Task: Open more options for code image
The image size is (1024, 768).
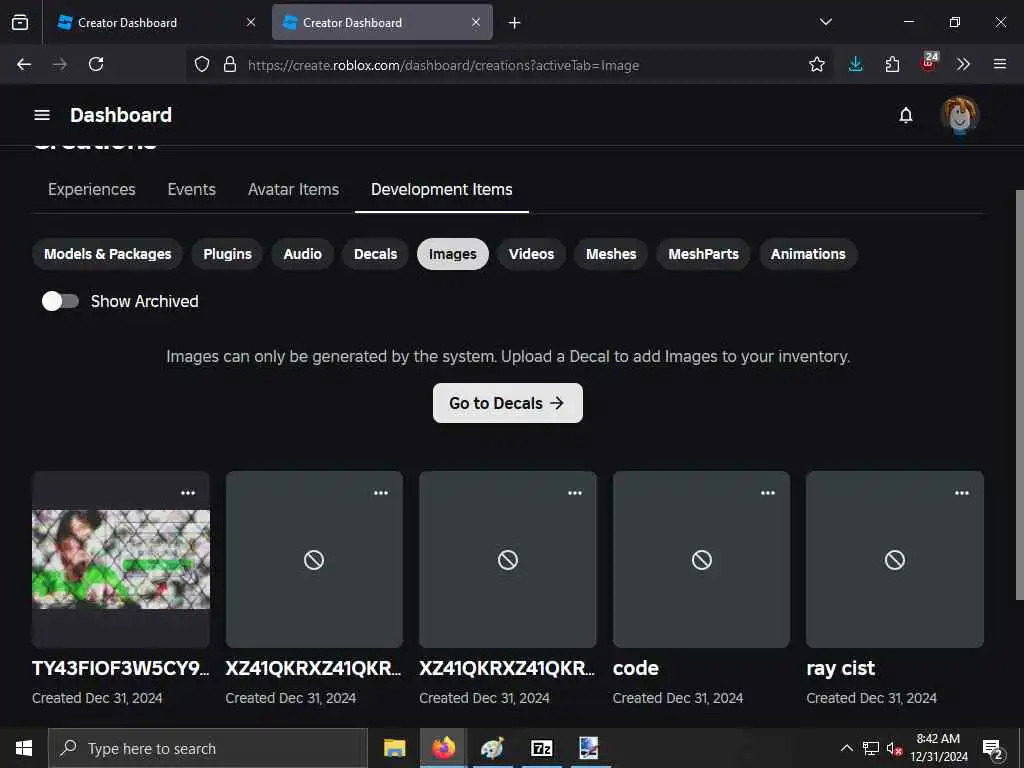Action: 768,493
